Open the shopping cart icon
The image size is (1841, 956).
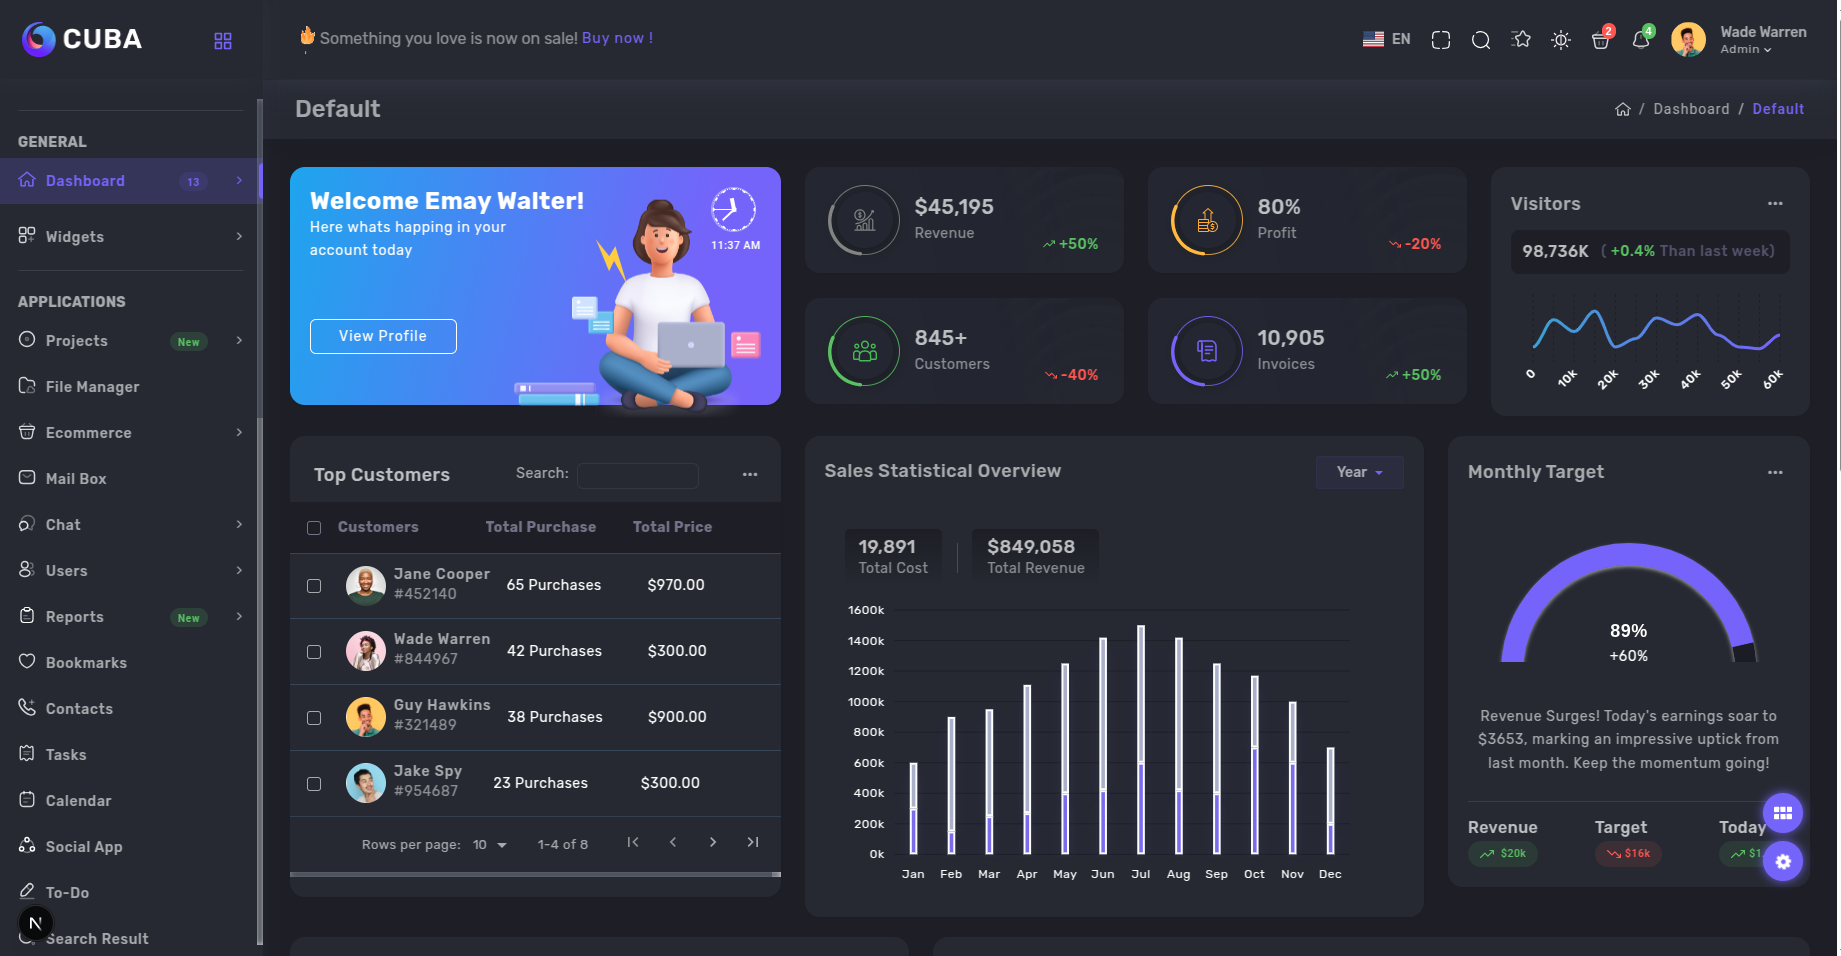1600,40
